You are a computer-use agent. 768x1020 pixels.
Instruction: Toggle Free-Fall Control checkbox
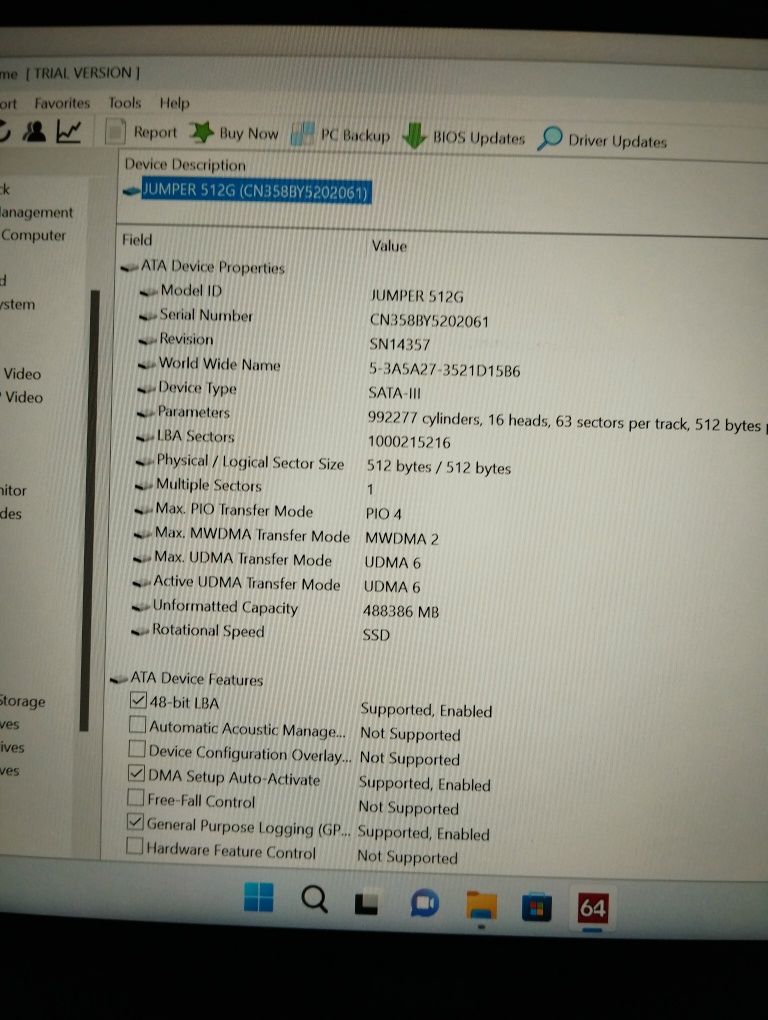(x=135, y=797)
